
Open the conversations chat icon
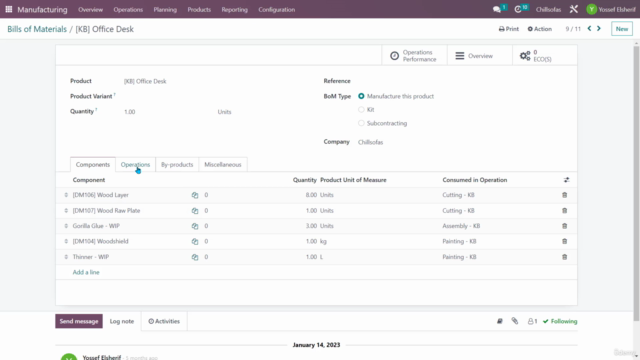click(497, 9)
